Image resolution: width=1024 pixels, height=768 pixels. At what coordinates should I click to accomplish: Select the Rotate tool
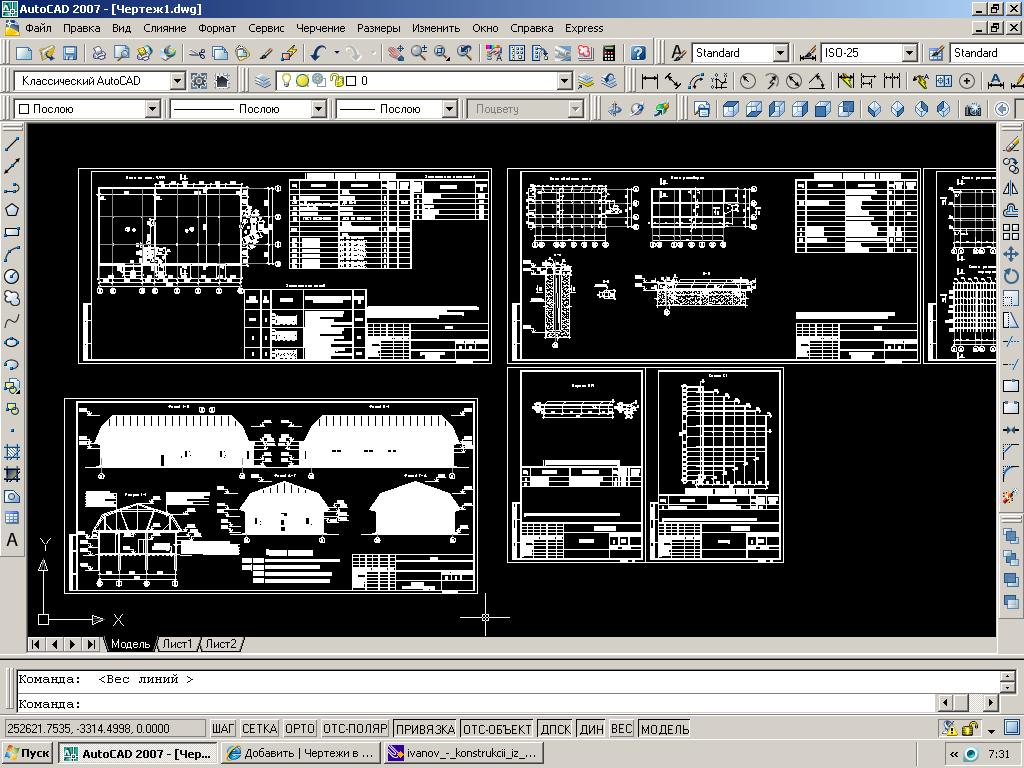point(1011,276)
